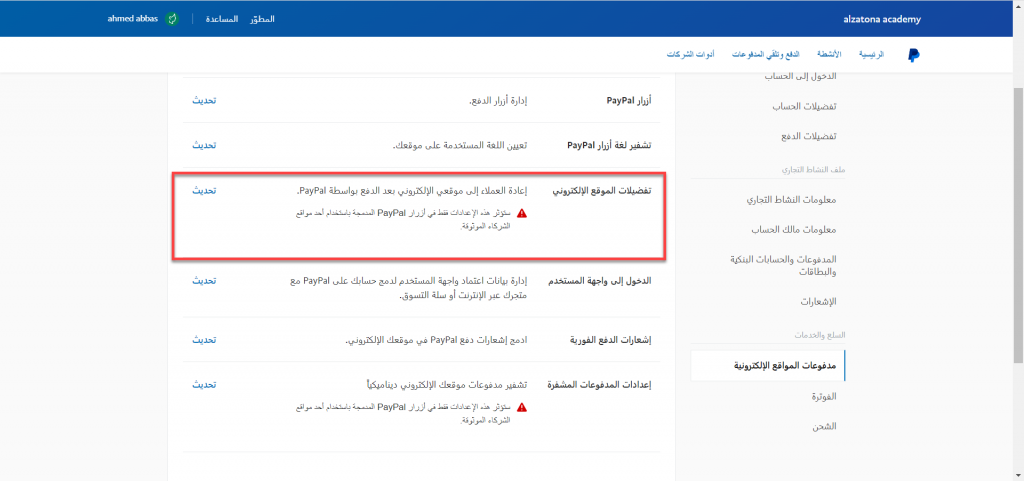The width and height of the screenshot is (1024, 481).
Task: Click تحديث for تفضيلات الموقع الإلكتروني
Action: (x=204, y=191)
